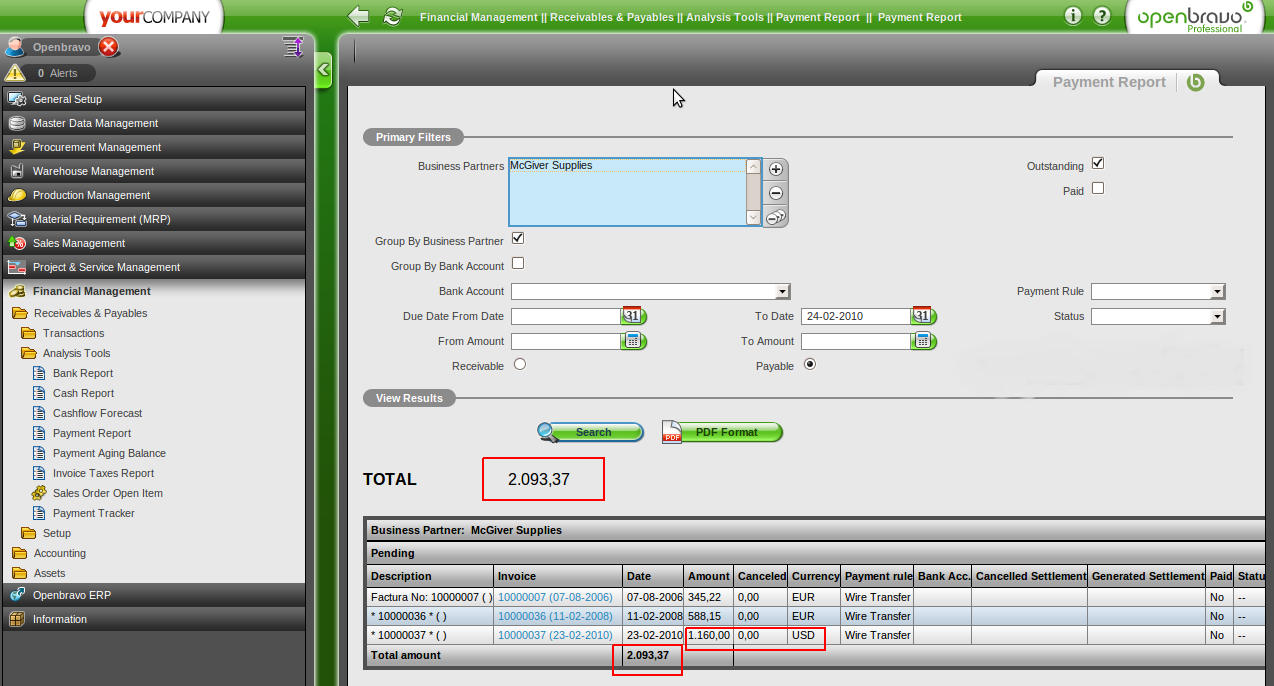Log out using the red X icon

109,47
